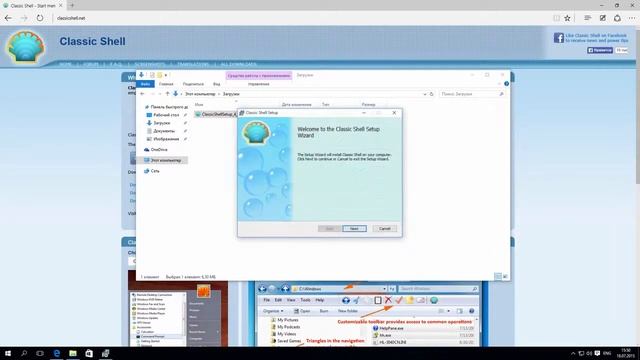Open the Управление ribbon tab in Explorer
This screenshot has height=360, width=640.
(x=258, y=84)
